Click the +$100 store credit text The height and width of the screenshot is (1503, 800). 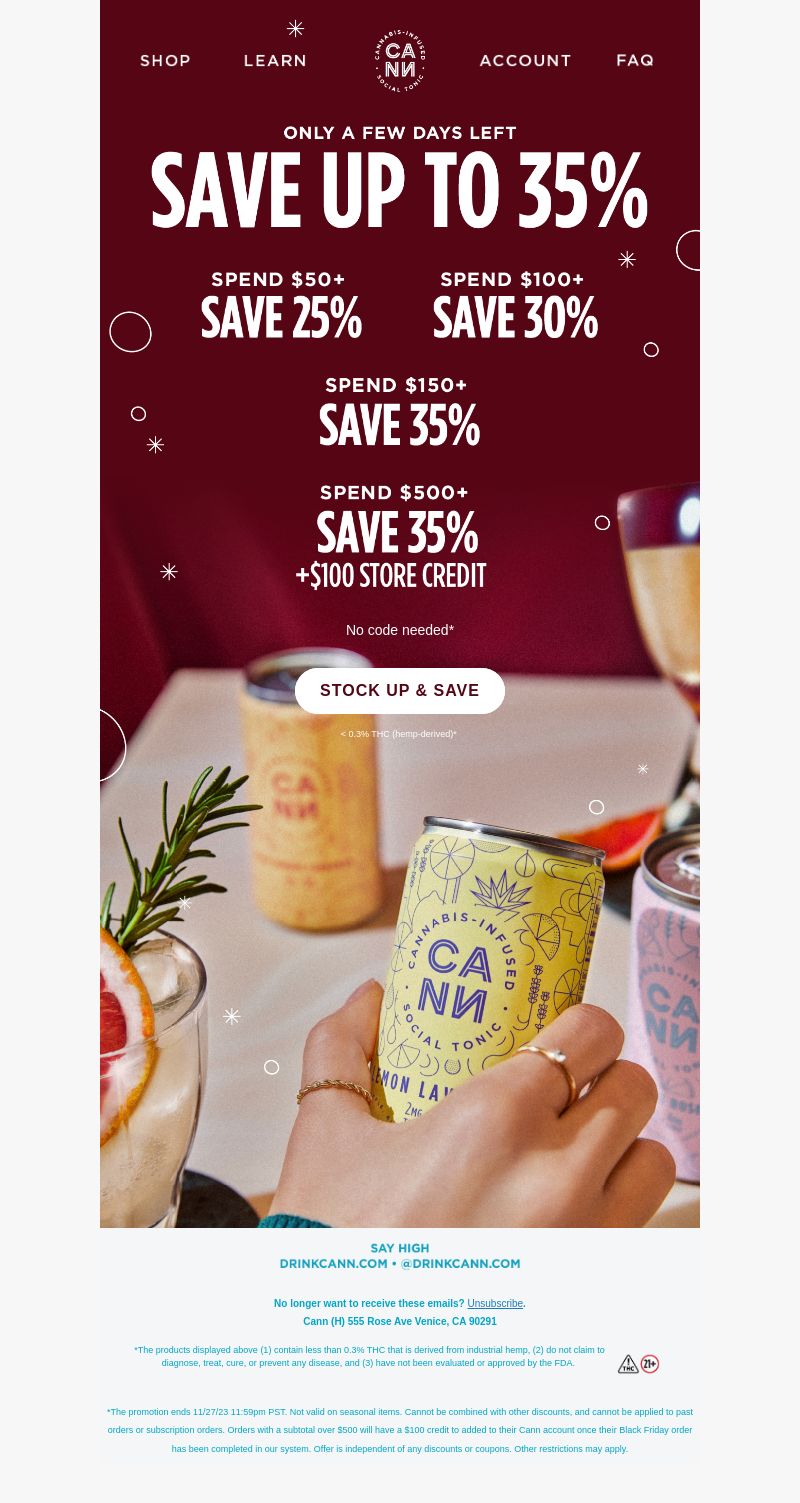[x=391, y=576]
